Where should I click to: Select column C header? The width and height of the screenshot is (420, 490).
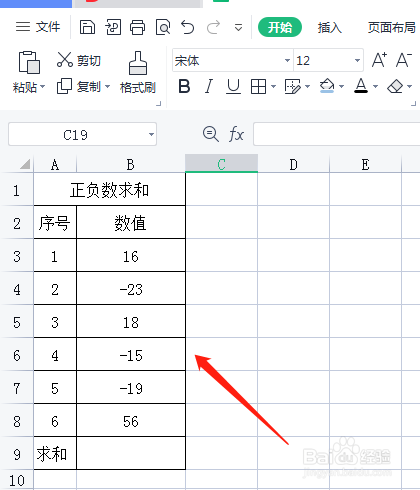coord(221,163)
